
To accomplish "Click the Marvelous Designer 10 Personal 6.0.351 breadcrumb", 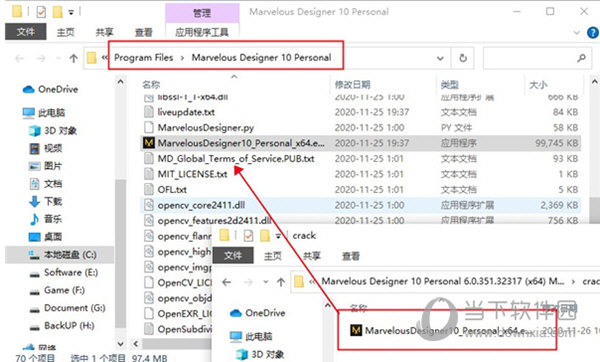I will coord(443,282).
